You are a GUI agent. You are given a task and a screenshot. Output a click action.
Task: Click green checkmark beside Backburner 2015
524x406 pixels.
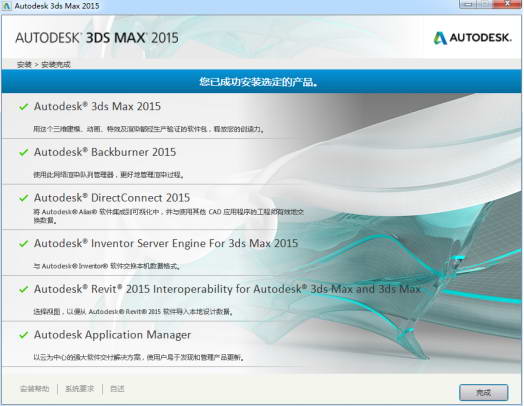(x=23, y=153)
